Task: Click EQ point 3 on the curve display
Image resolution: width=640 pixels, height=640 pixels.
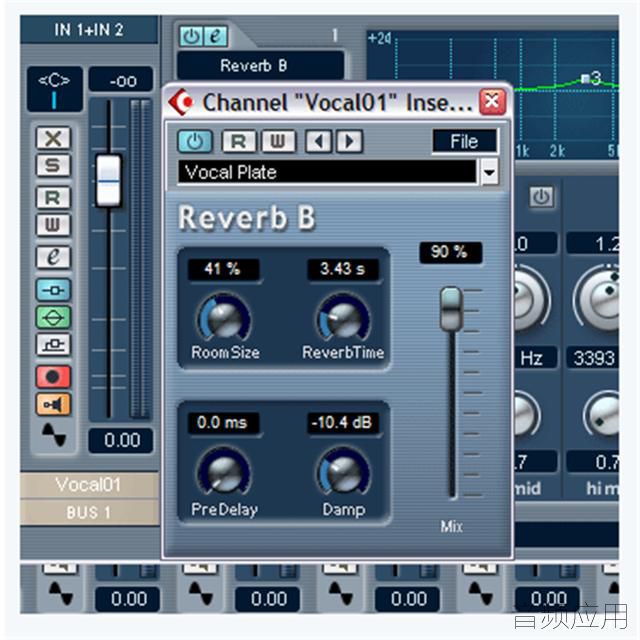Action: pos(586,78)
